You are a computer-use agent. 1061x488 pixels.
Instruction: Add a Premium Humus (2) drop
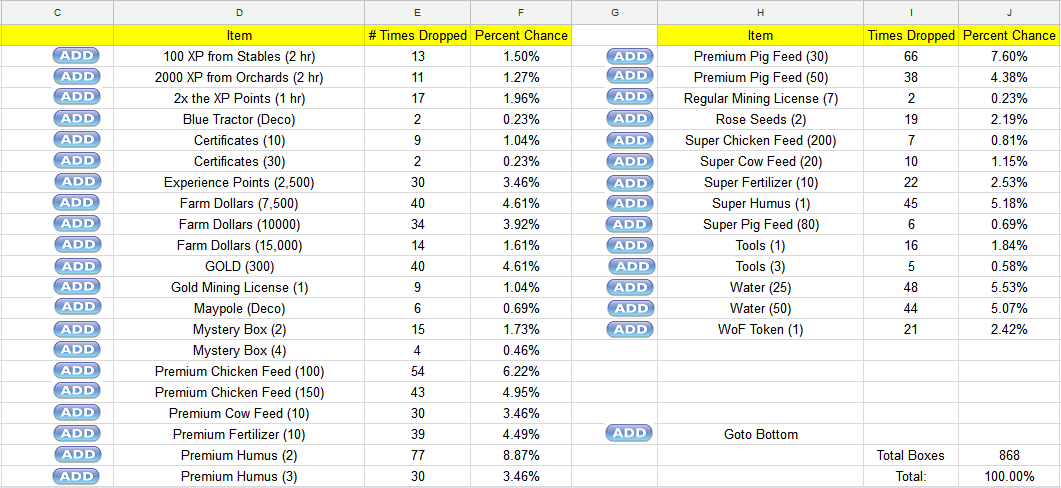point(78,454)
